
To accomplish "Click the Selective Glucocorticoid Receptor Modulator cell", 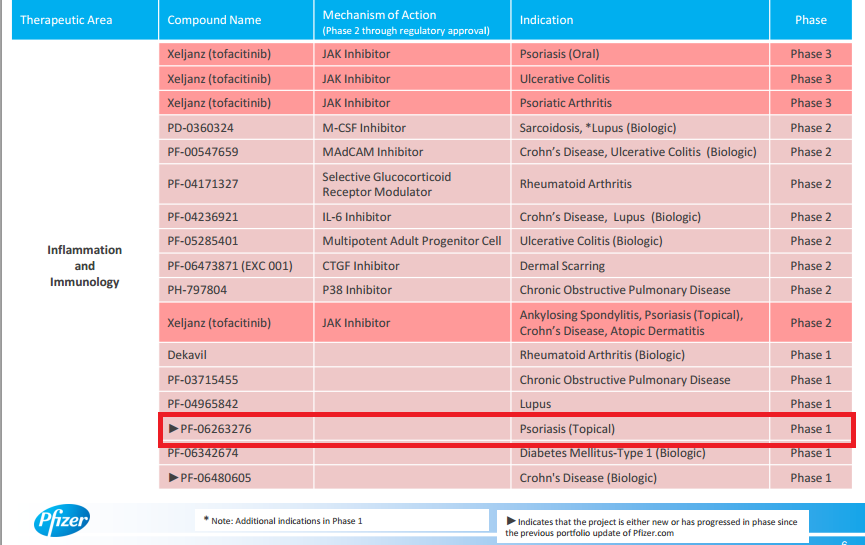I will [386, 184].
